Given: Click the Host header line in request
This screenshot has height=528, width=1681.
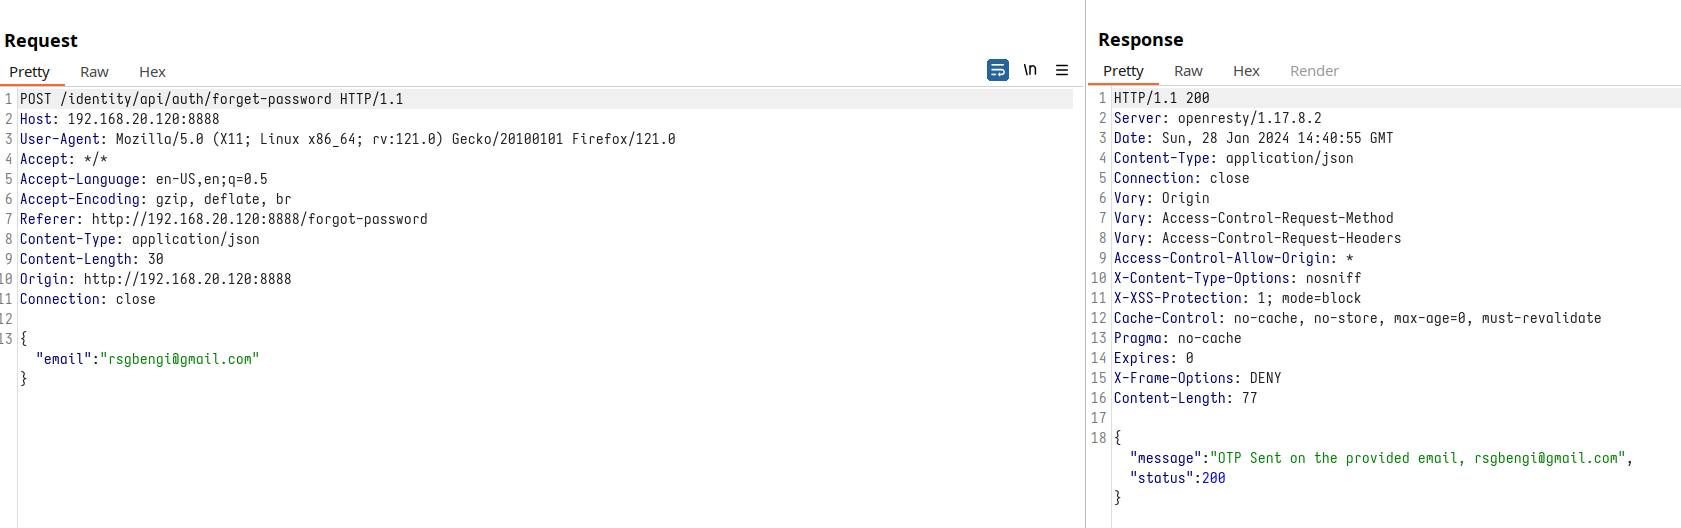Looking at the screenshot, I should click(x=119, y=119).
